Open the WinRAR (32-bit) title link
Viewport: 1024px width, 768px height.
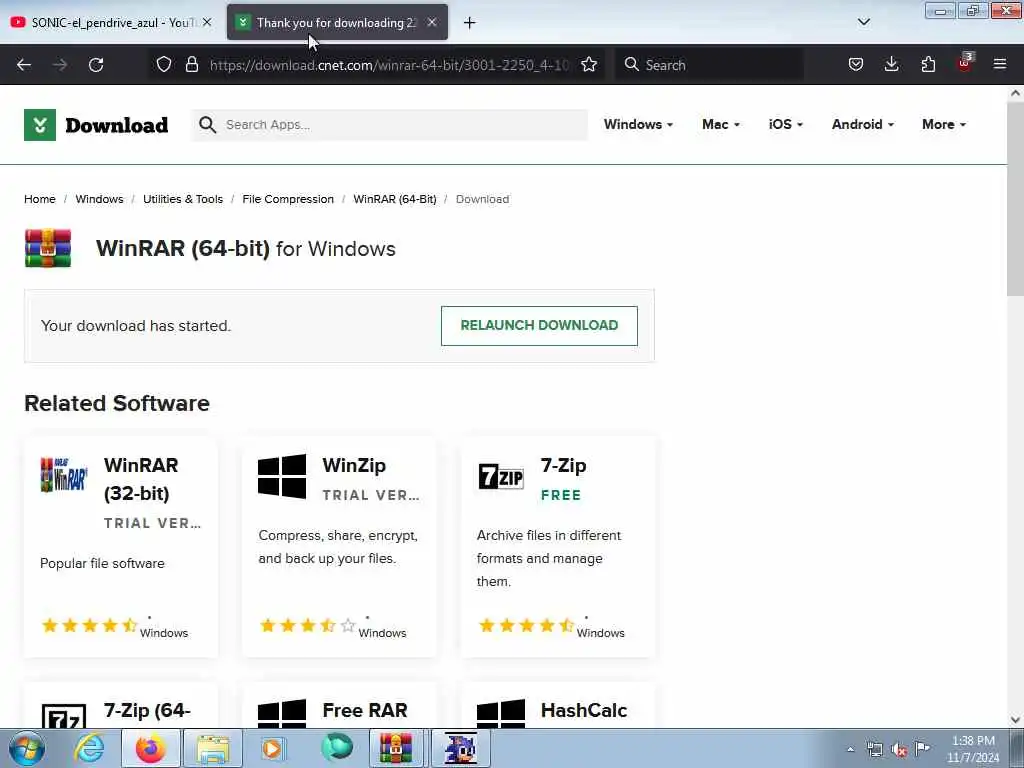pos(141,479)
